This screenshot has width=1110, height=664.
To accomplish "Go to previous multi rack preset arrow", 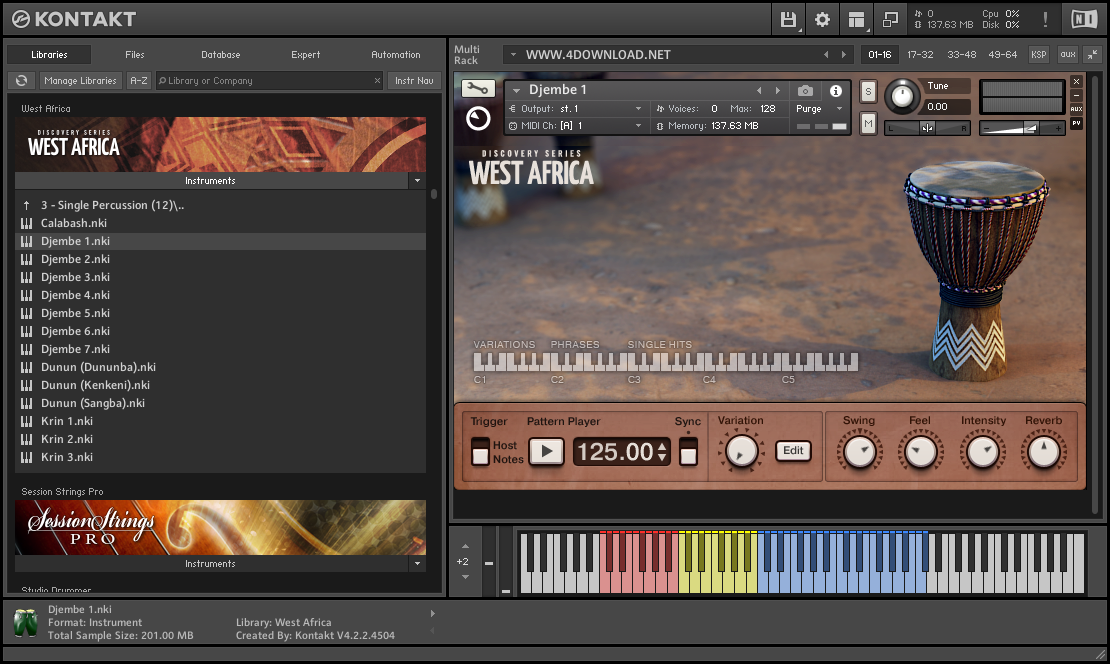I will pos(825,55).
